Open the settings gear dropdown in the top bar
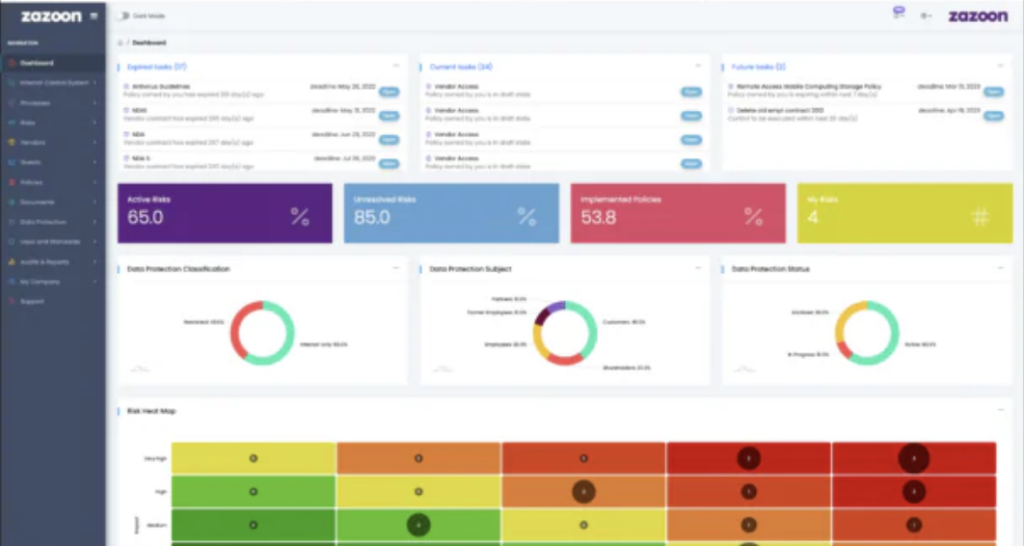The width and height of the screenshot is (1024, 546). [926, 16]
